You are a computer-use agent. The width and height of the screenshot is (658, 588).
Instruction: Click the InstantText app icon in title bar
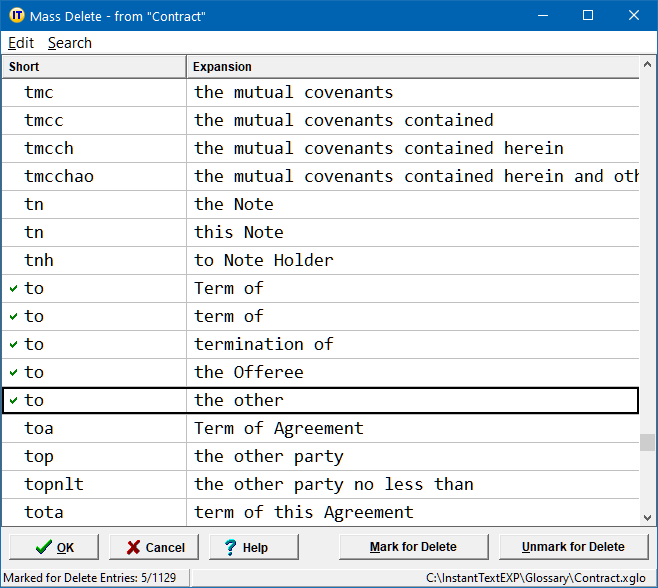point(17,15)
